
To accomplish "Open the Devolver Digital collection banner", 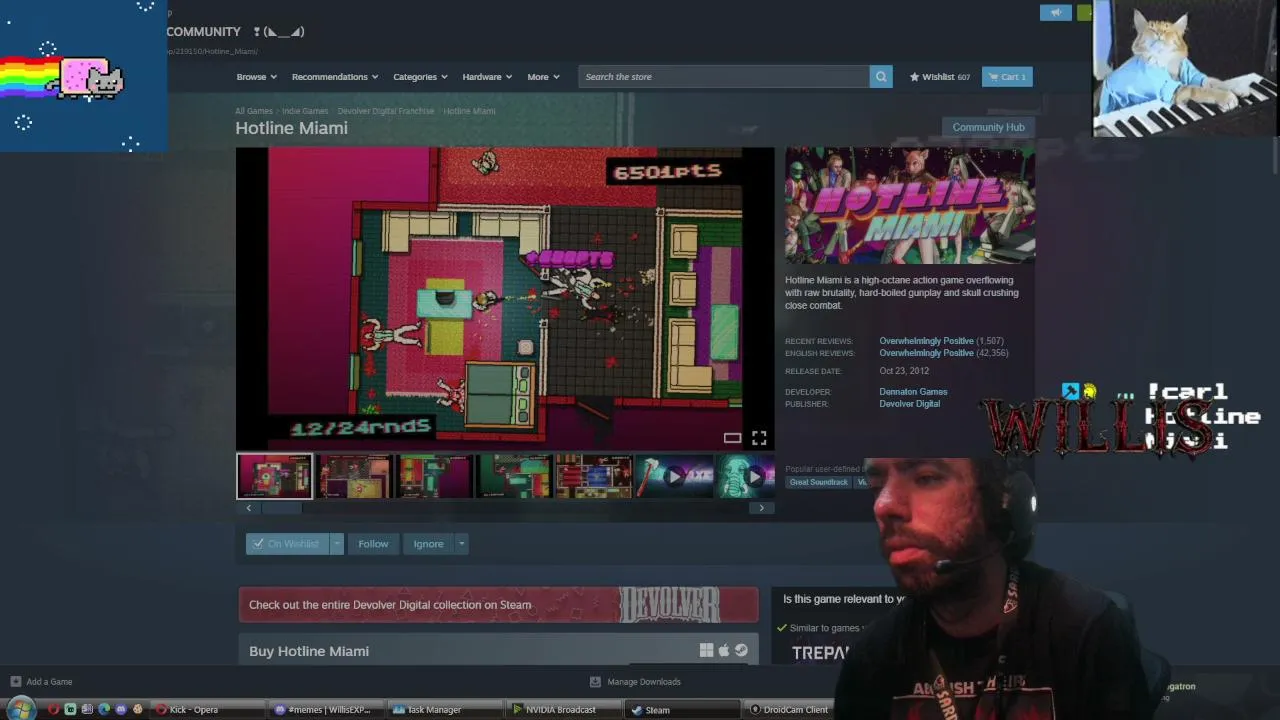I will (498, 605).
